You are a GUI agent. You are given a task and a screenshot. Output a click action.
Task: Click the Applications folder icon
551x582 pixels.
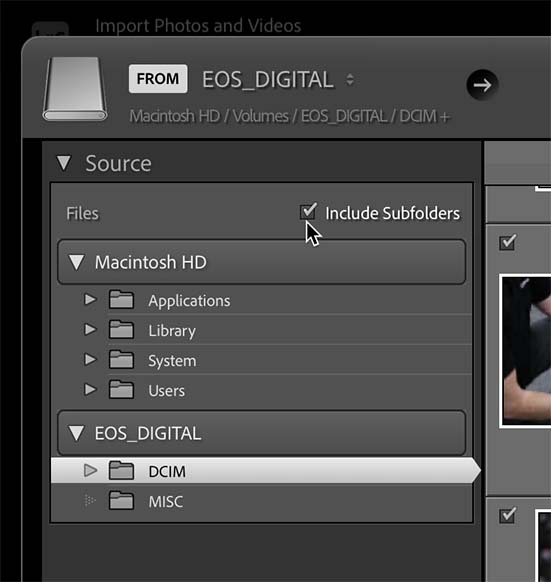pyautogui.click(x=121, y=300)
